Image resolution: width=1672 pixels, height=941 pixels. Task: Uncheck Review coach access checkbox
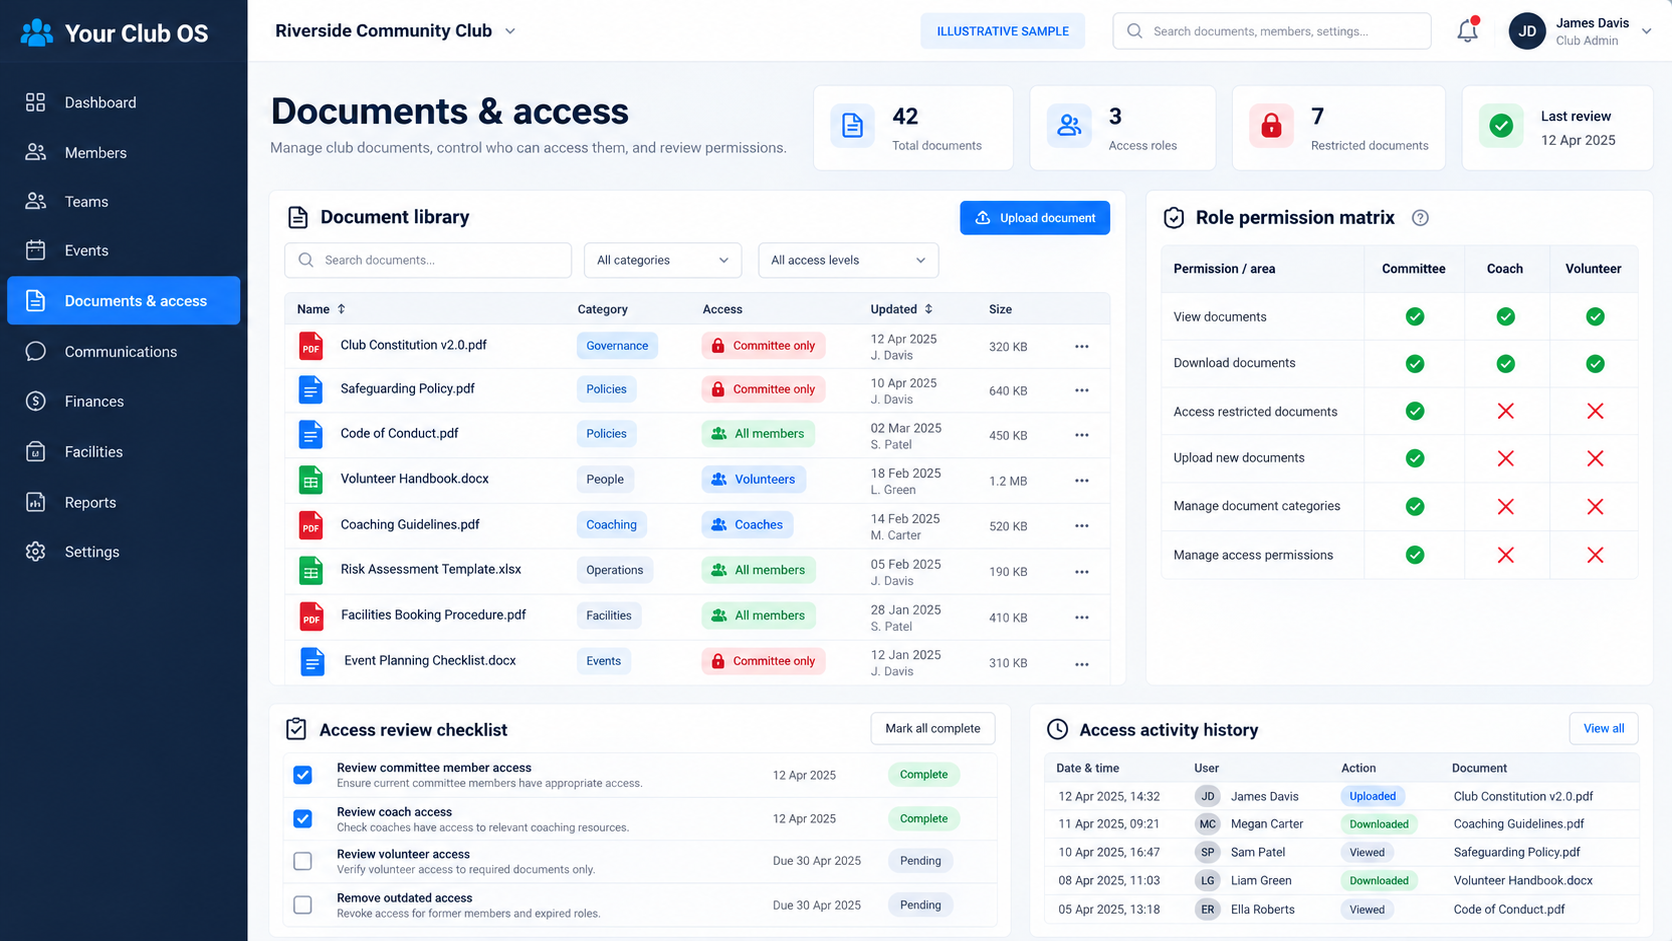click(303, 819)
